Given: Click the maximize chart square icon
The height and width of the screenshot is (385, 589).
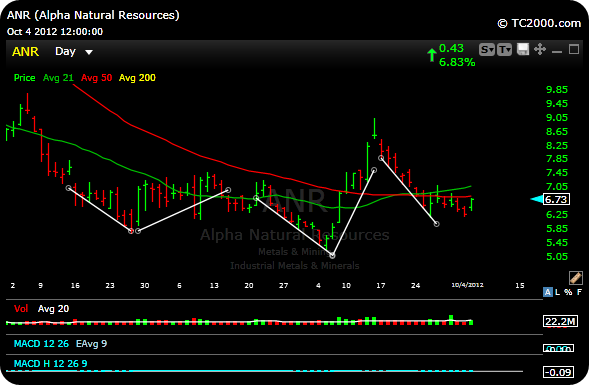Looking at the screenshot, I should point(574,49).
